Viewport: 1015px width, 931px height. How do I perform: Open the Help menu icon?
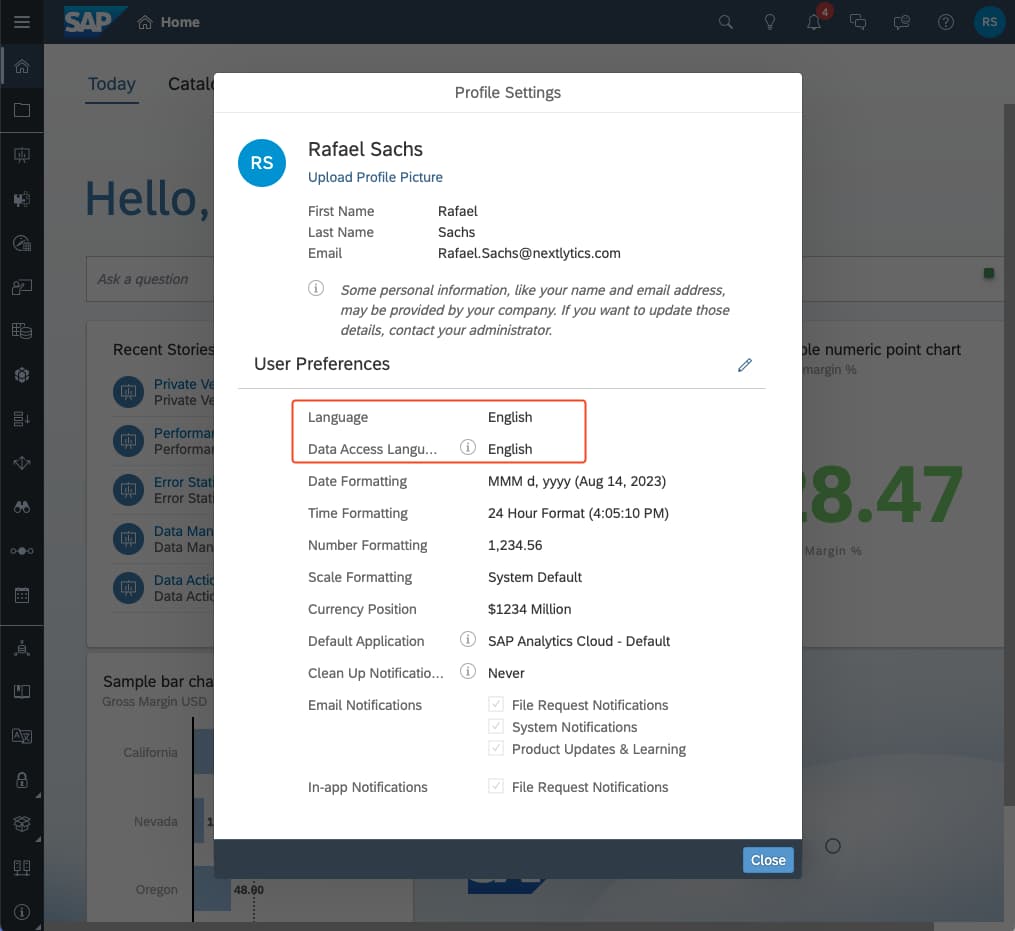pos(945,21)
